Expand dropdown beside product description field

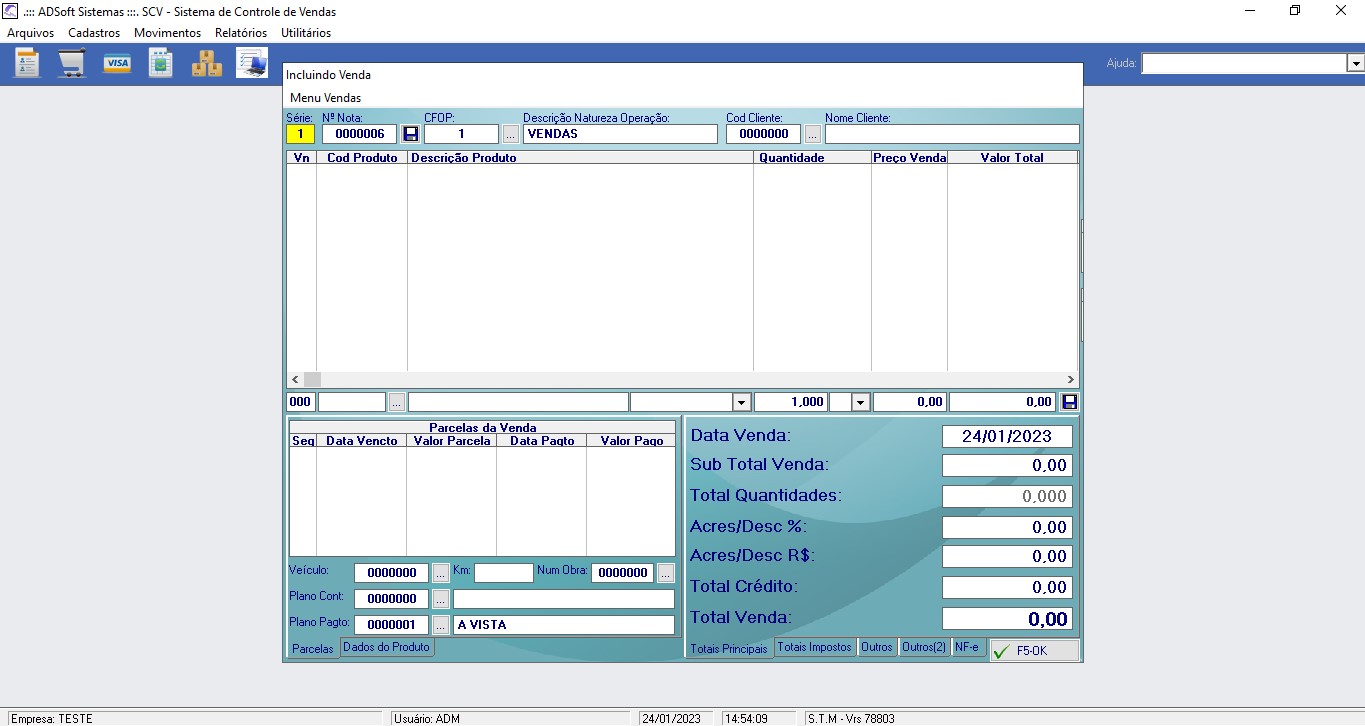pyautogui.click(x=742, y=402)
